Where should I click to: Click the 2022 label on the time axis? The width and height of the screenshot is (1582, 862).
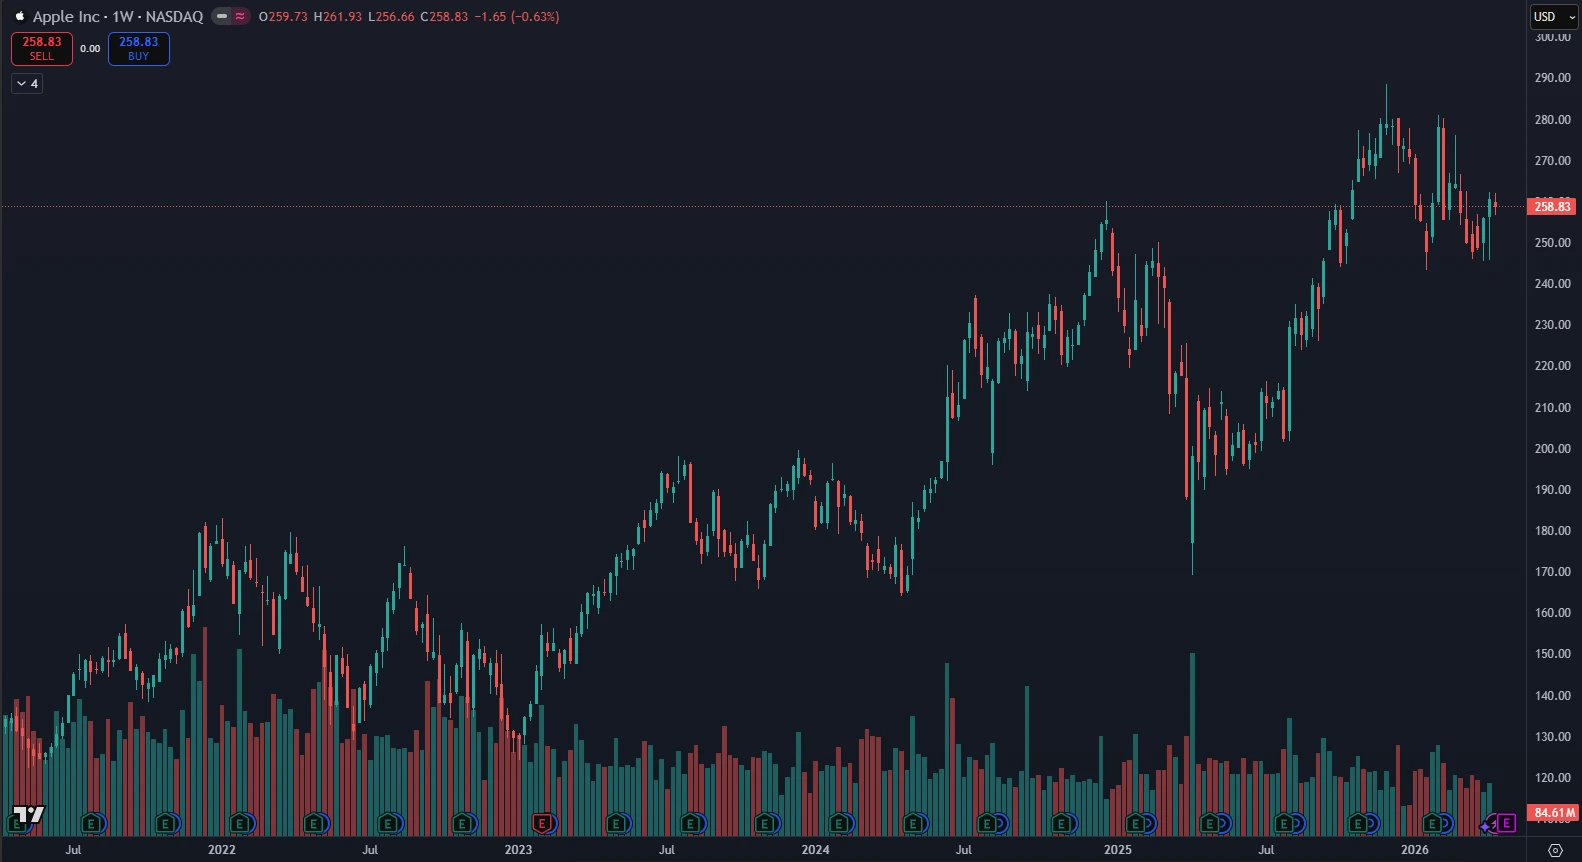pos(222,850)
